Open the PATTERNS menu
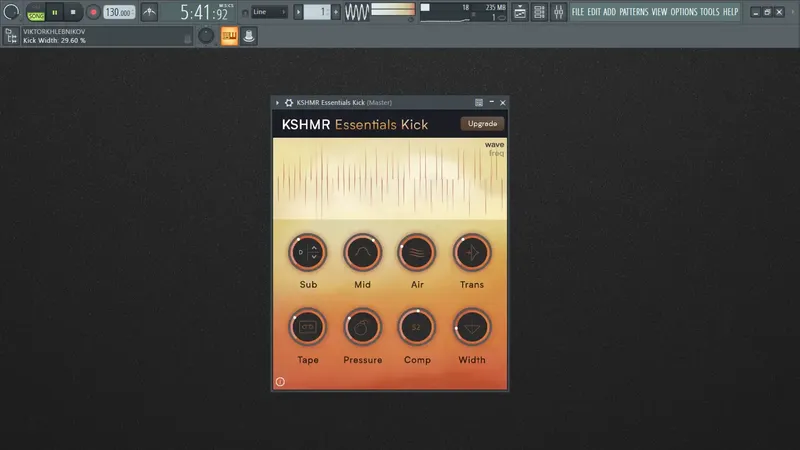 tap(634, 11)
